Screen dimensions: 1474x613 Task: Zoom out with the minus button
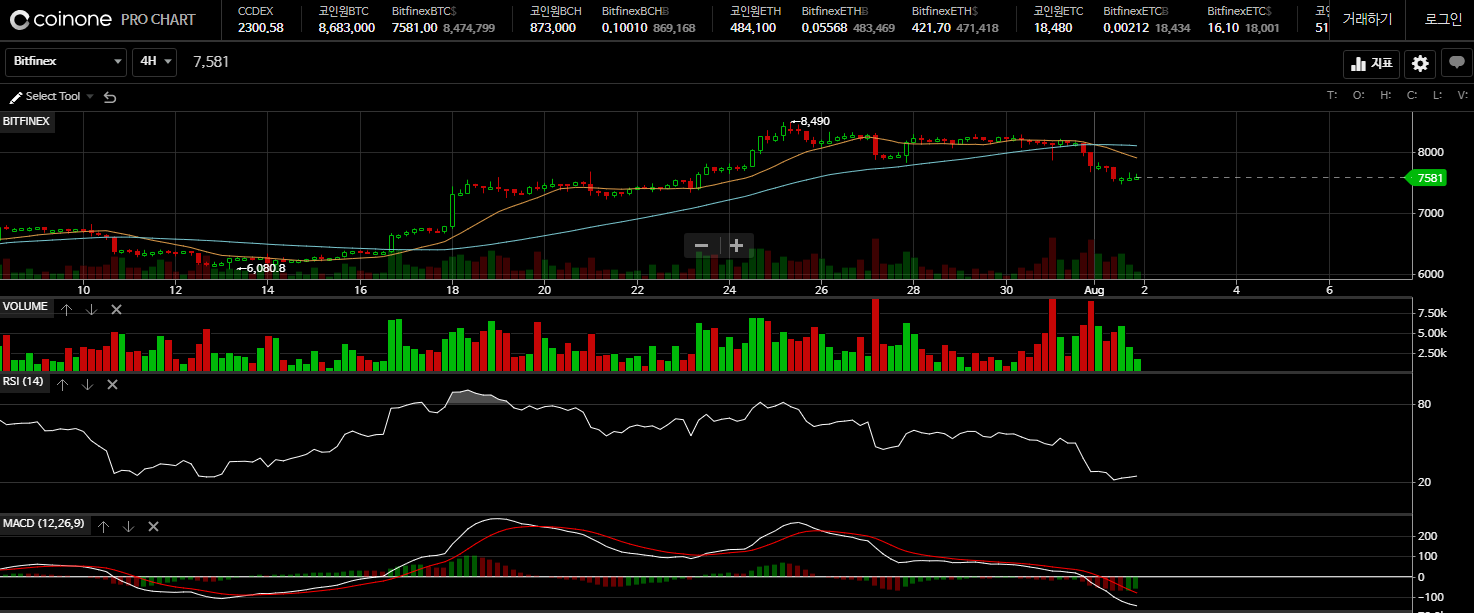pyautogui.click(x=701, y=245)
